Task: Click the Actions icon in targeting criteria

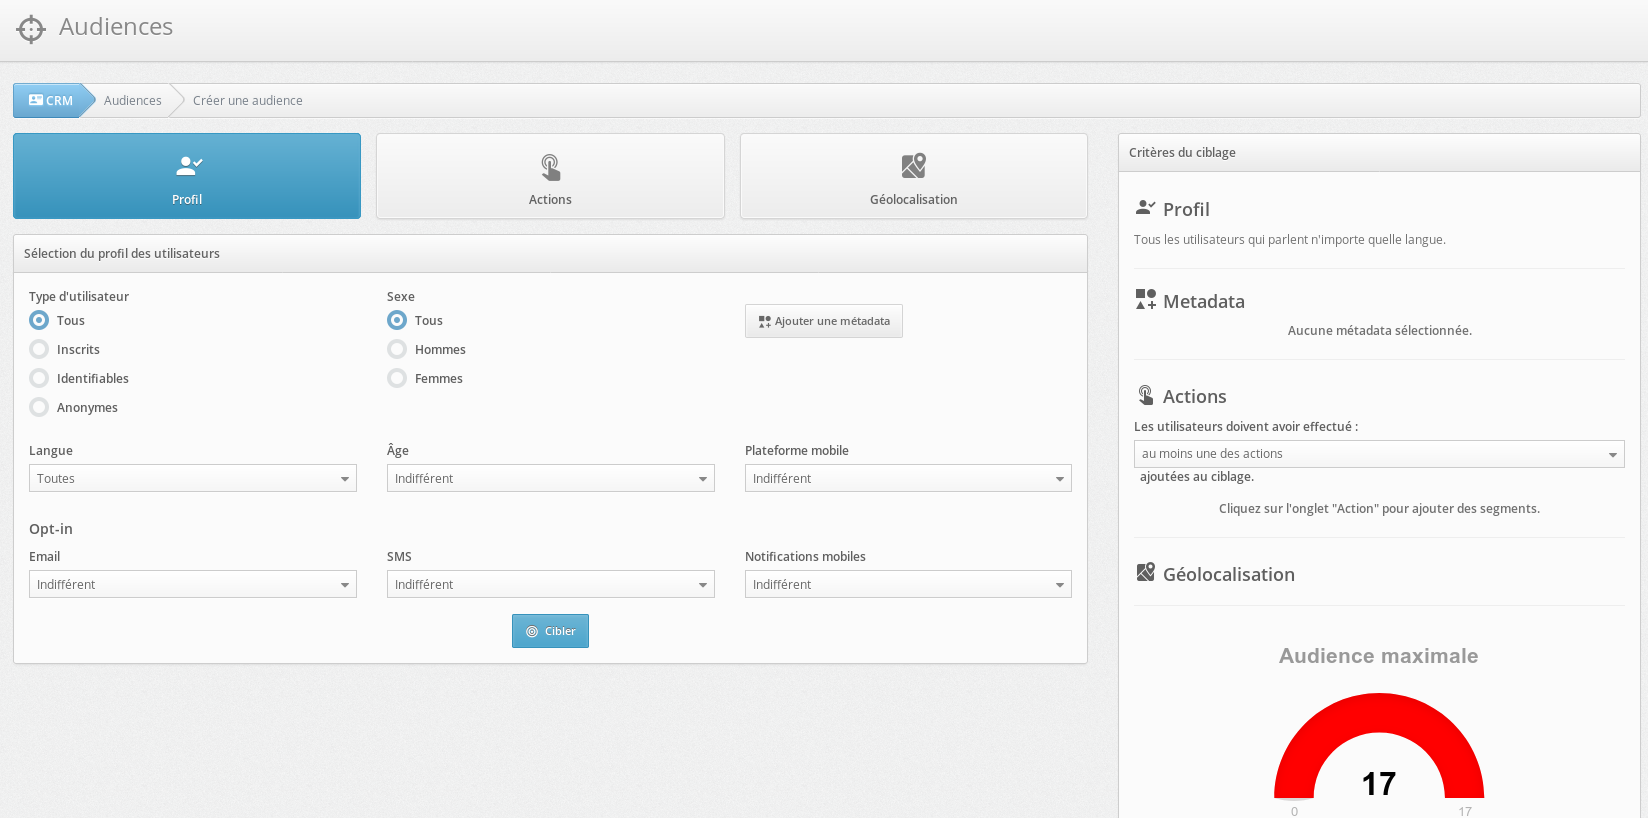Action: tap(1146, 395)
